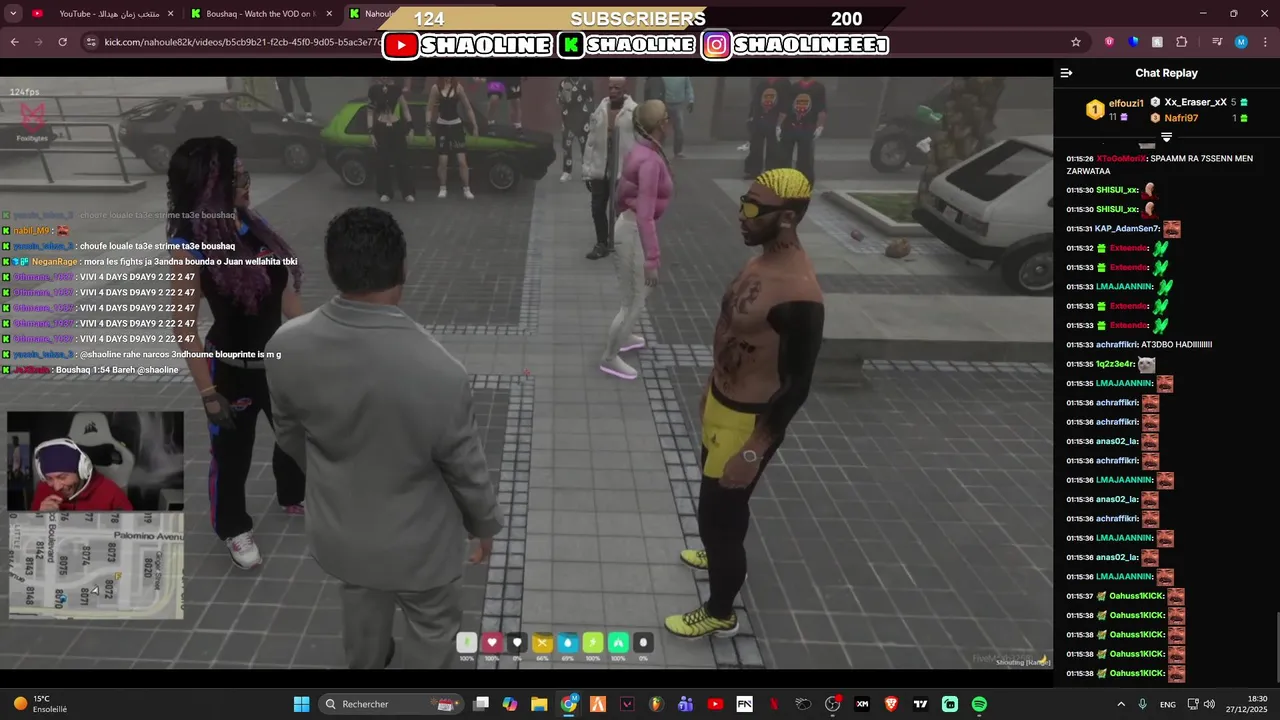Image resolution: width=1280 pixels, height=720 pixels.
Task: Click the red-pink extension icon in toolbar
Action: click(x=1109, y=42)
